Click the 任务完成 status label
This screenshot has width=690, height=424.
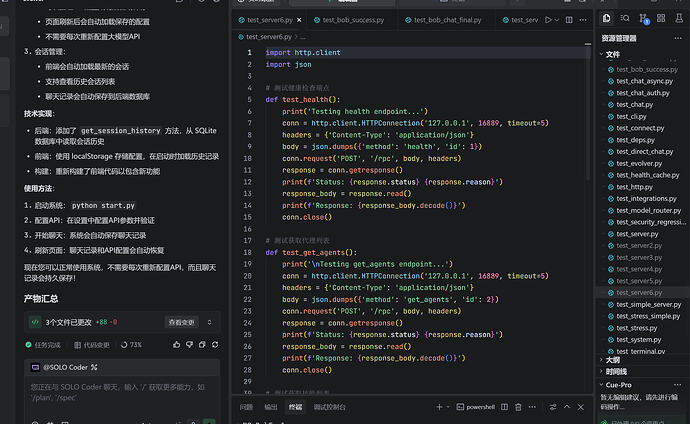43,345
